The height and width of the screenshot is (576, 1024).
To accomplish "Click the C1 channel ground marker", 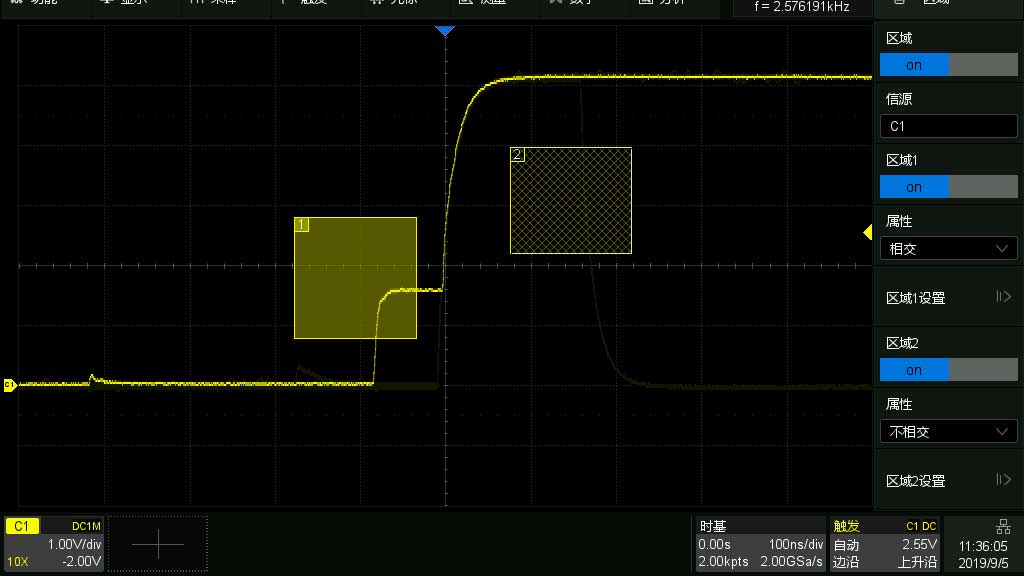I will coord(10,384).
